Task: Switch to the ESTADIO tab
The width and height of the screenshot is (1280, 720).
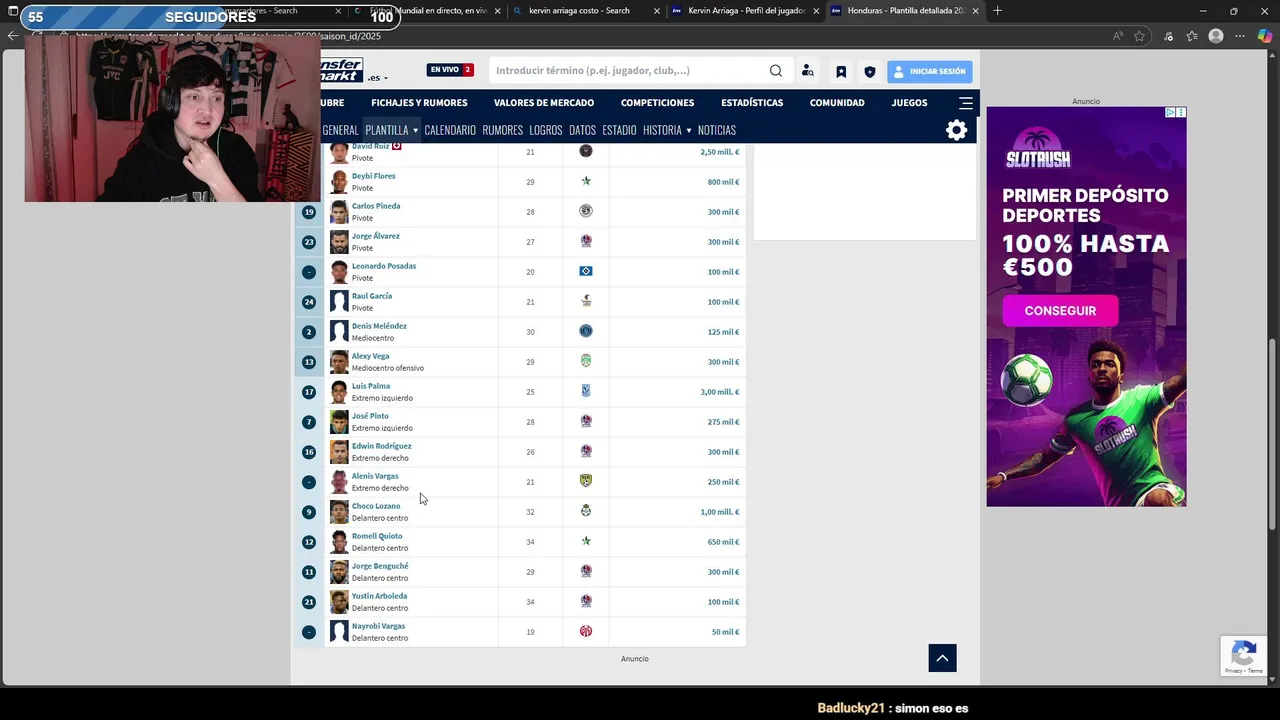Action: 619,130
